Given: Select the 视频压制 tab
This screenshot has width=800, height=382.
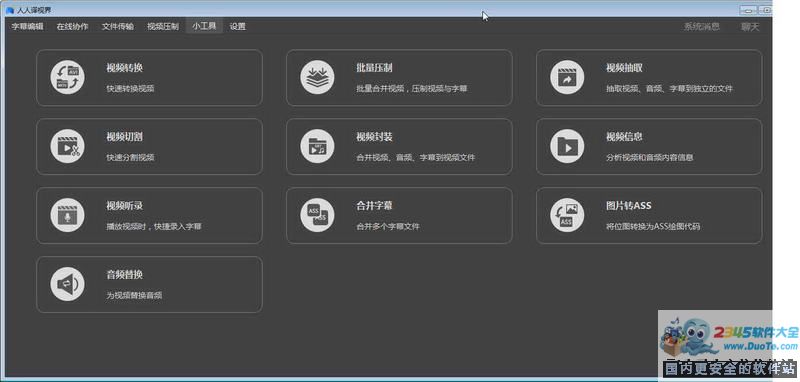Looking at the screenshot, I should point(163,27).
